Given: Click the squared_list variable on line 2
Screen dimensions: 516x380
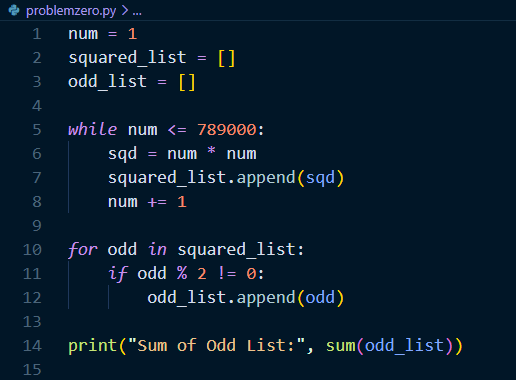Looking at the screenshot, I should click(x=127, y=58).
